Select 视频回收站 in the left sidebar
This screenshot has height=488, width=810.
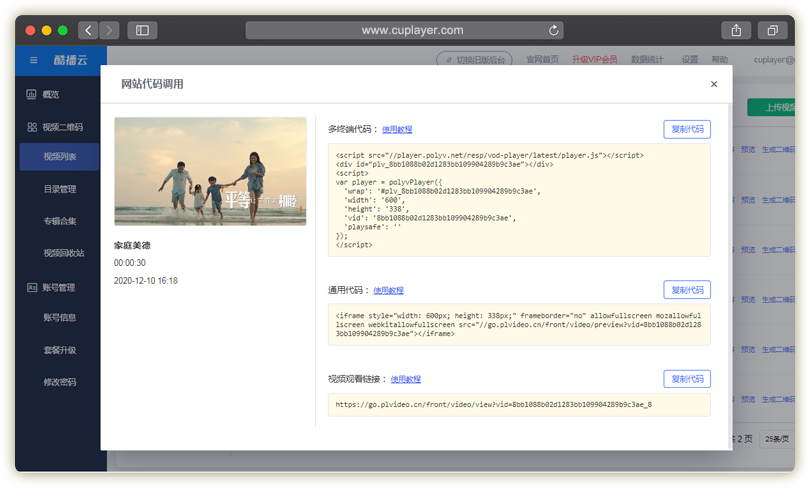click(64, 253)
